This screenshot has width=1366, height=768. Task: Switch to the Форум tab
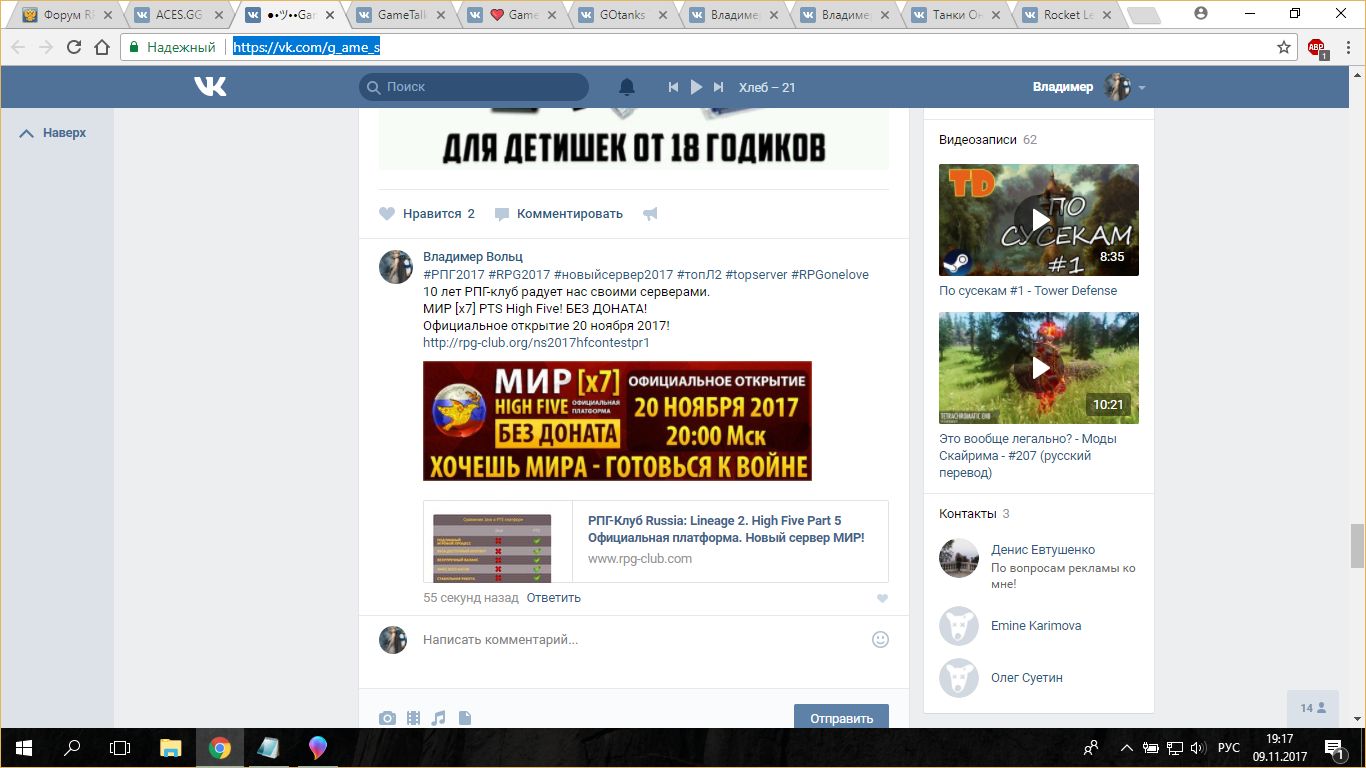pyautogui.click(x=68, y=15)
